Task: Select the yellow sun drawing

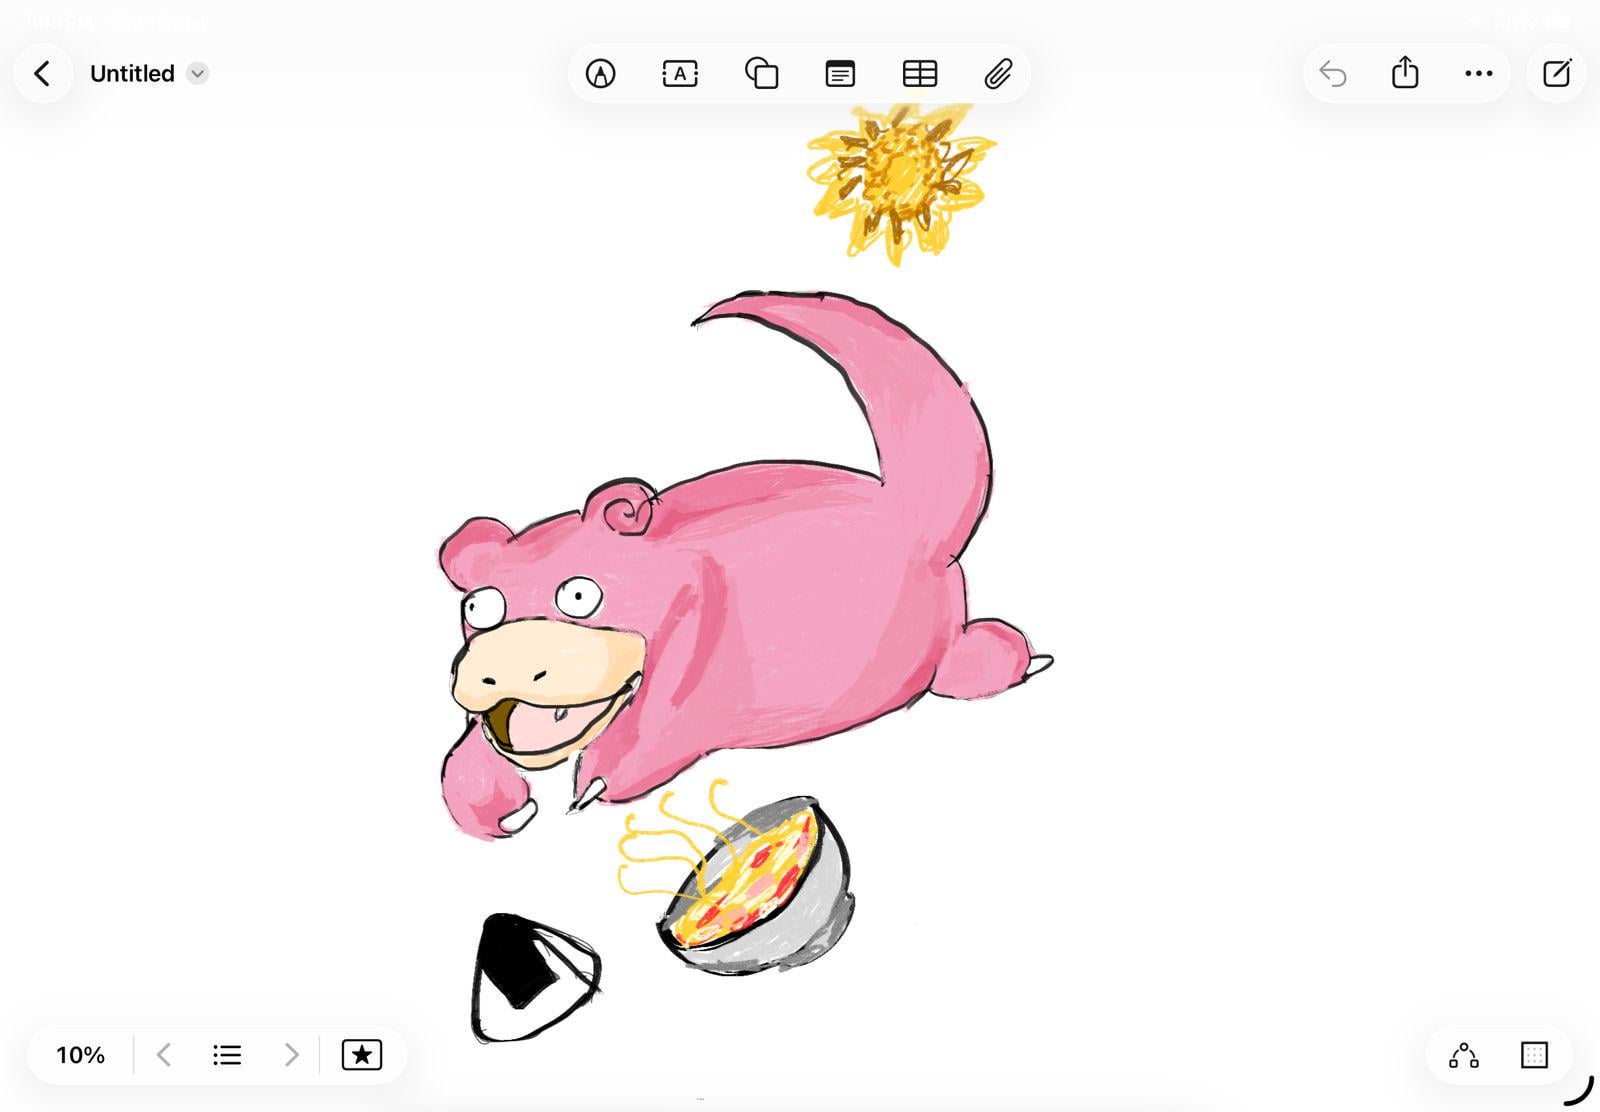Action: coord(900,178)
